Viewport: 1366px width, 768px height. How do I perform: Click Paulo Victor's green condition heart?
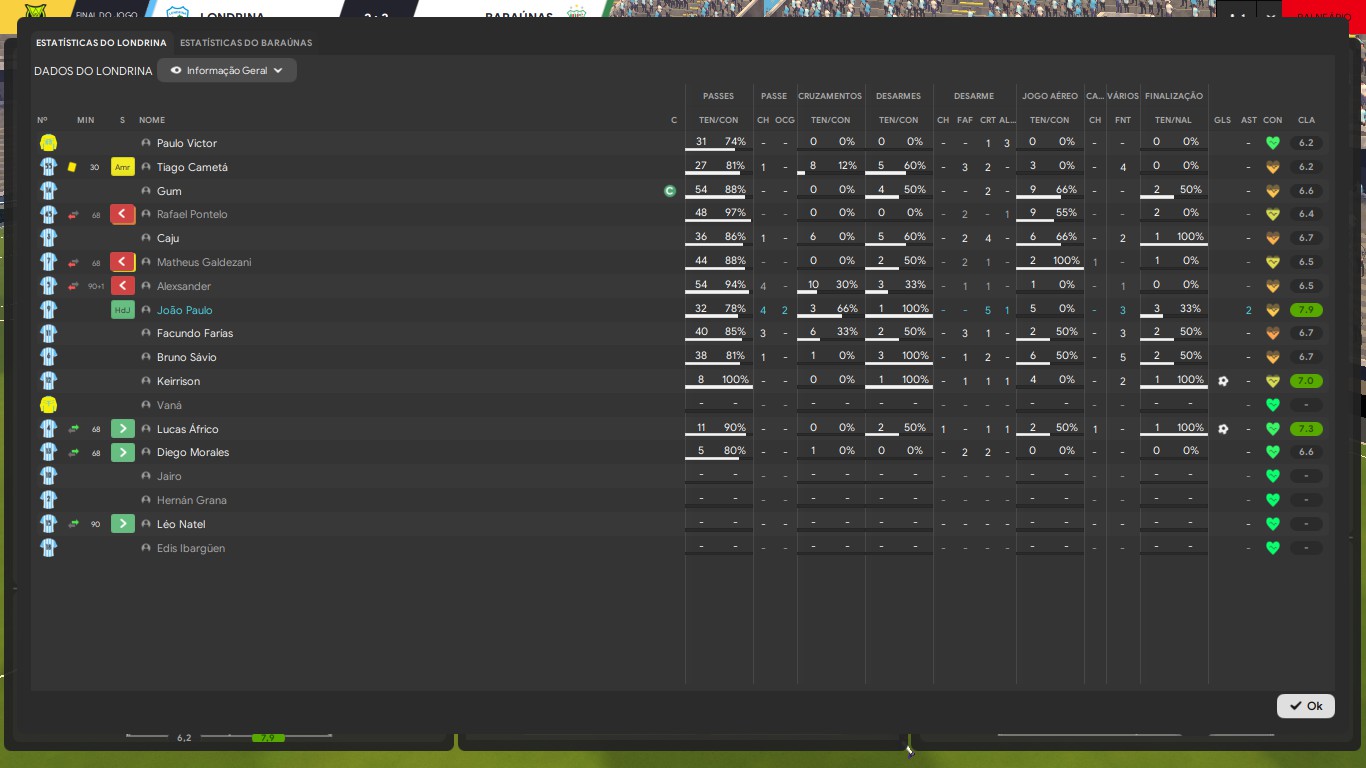coord(1273,143)
